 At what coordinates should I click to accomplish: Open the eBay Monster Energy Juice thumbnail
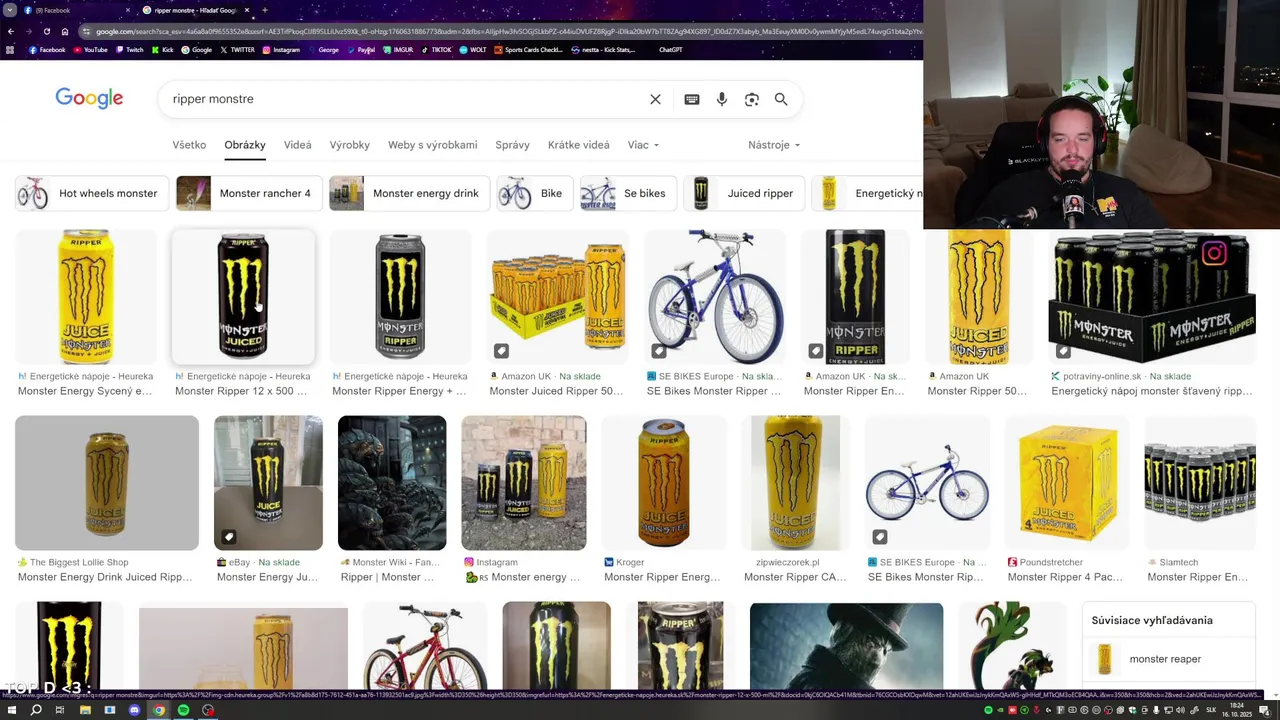pos(268,483)
